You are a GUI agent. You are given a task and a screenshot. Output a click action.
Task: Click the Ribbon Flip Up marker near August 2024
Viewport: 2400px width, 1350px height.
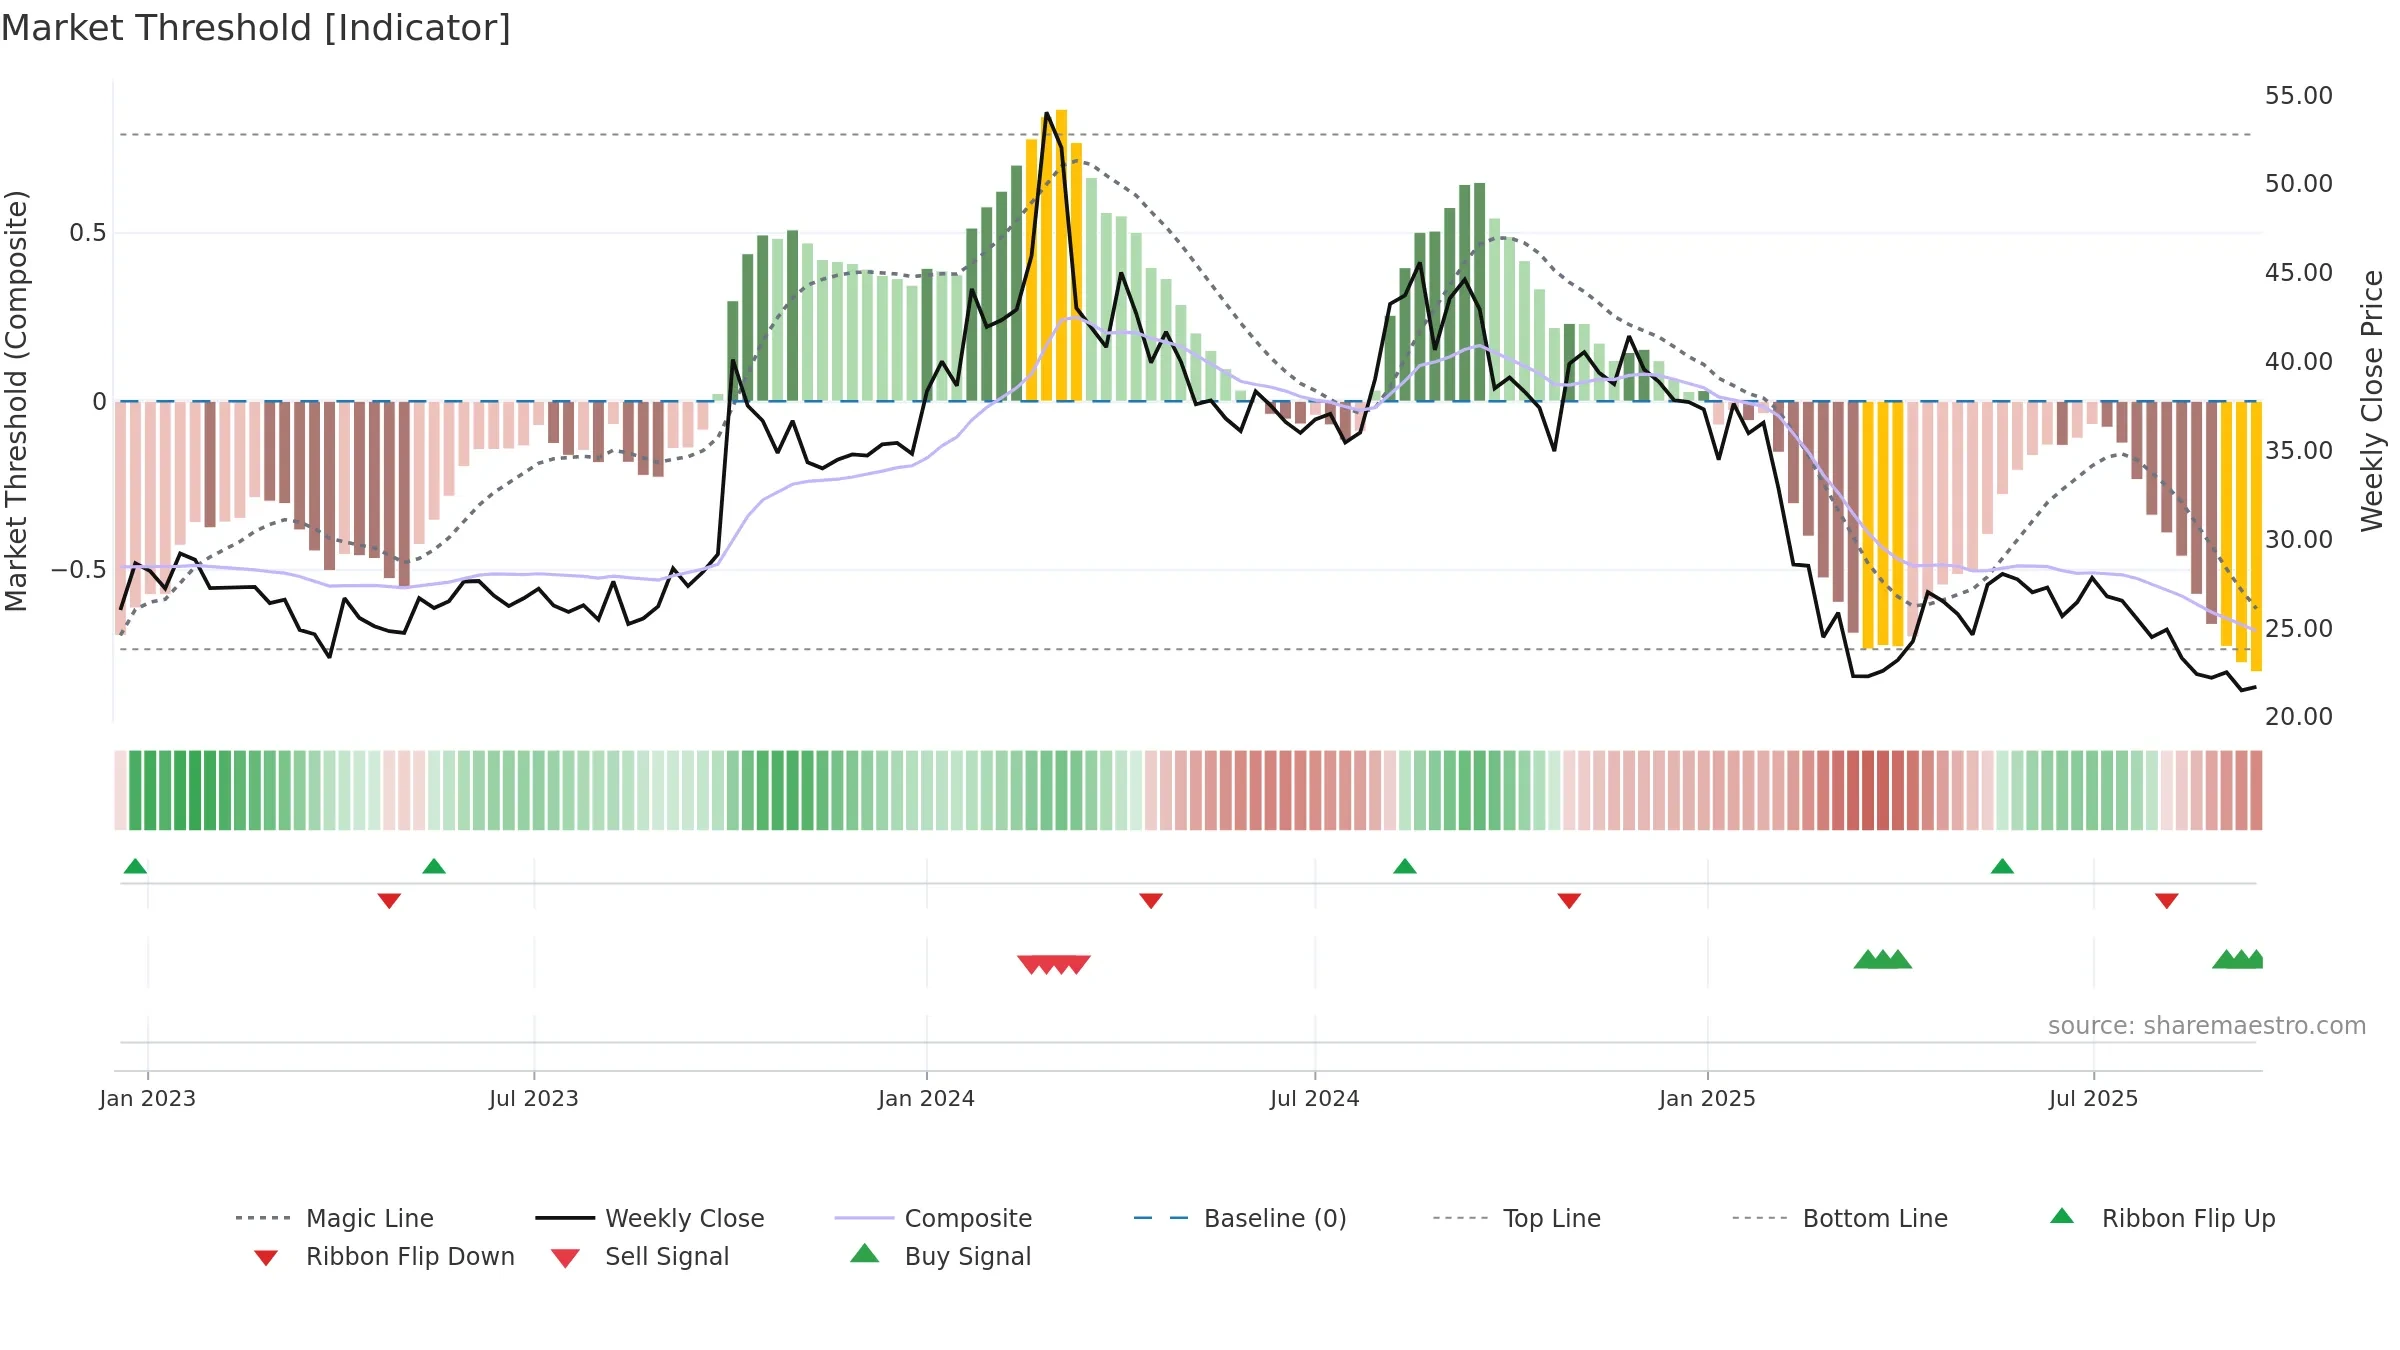[1405, 866]
